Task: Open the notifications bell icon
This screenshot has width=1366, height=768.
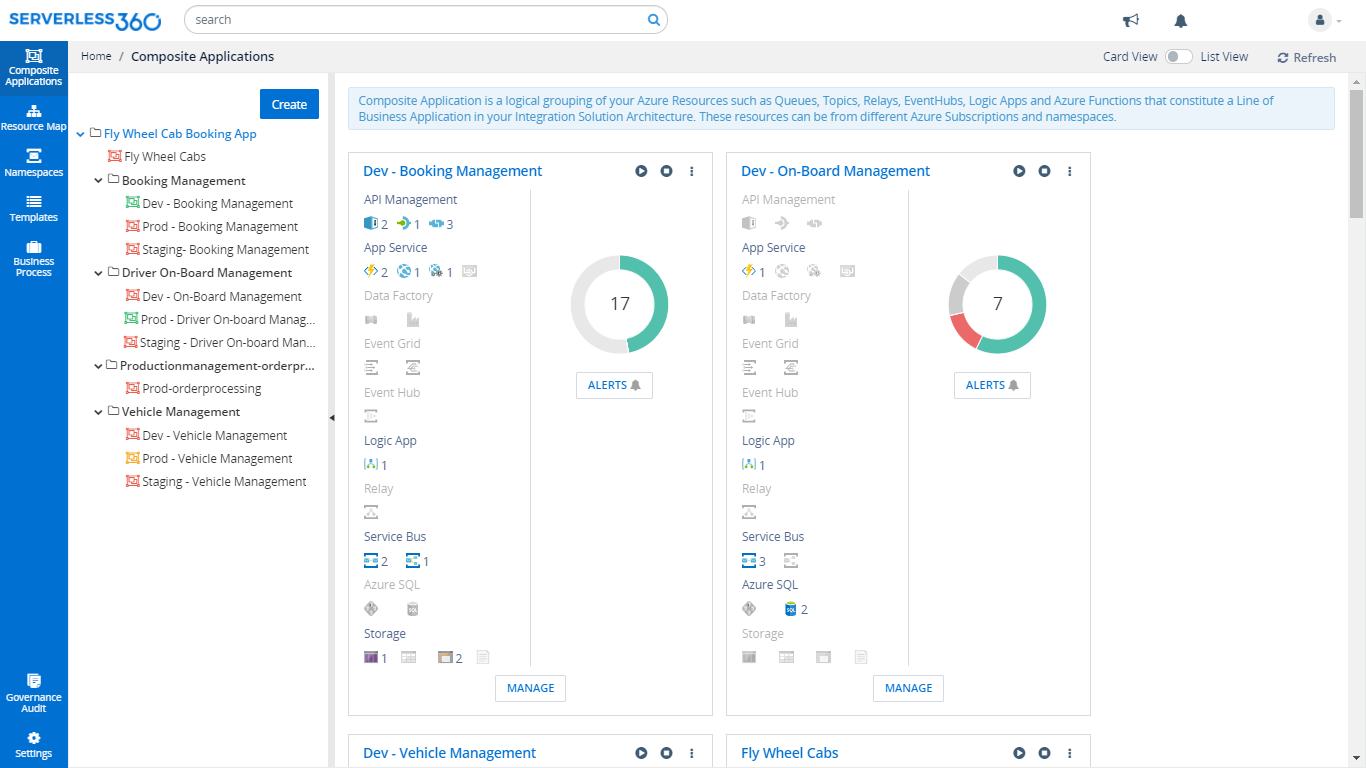Action: click(1181, 20)
